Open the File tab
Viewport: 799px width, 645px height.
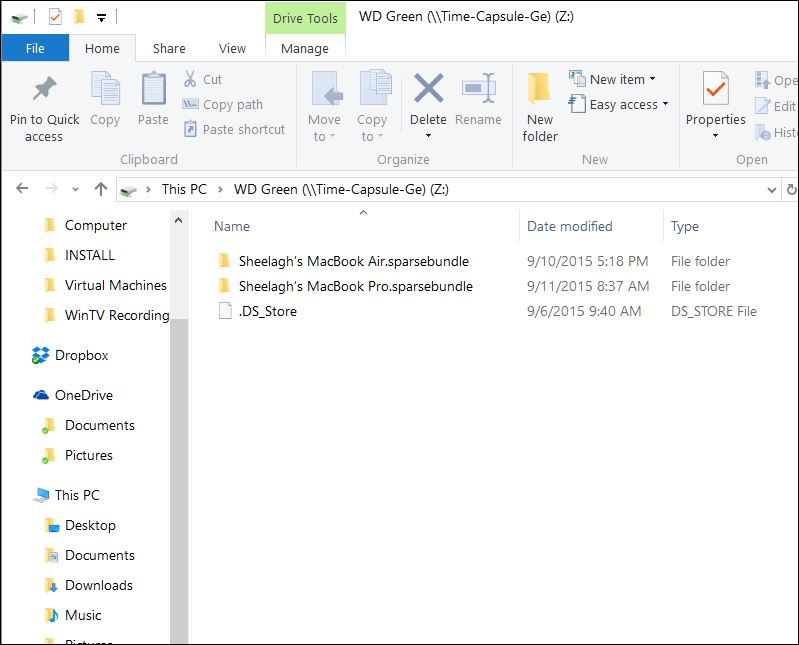click(35, 48)
